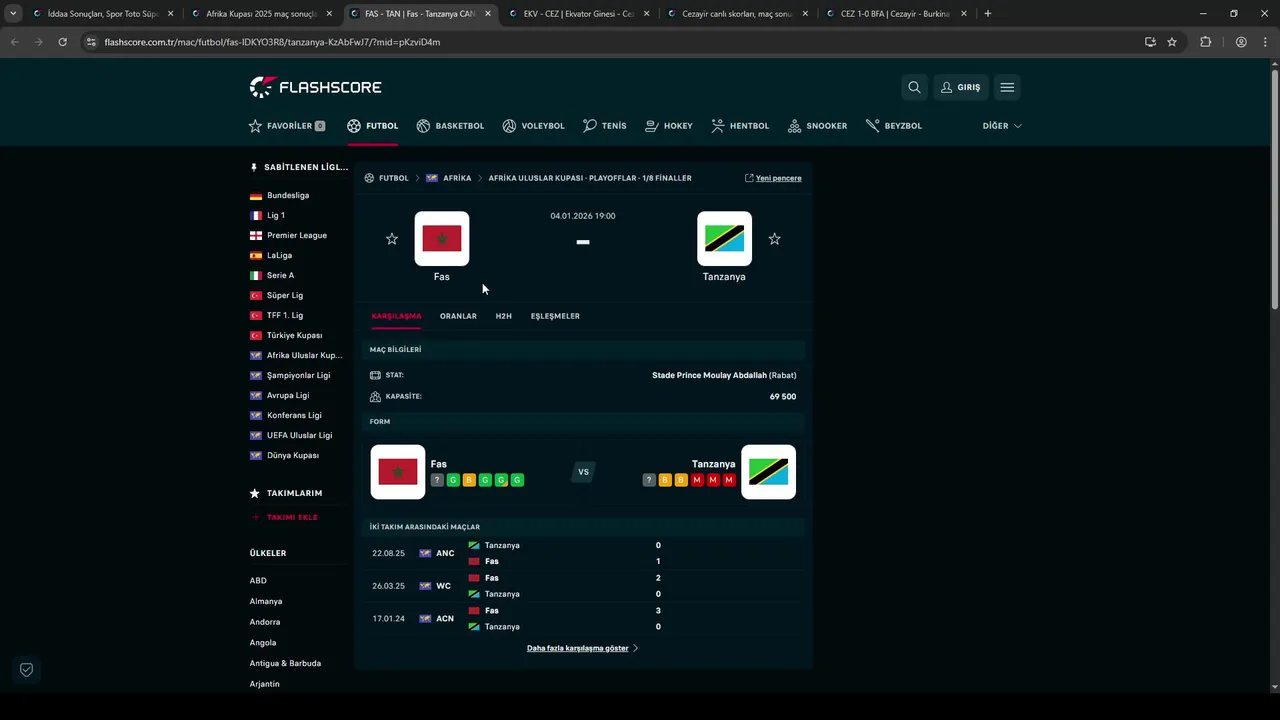This screenshot has width=1280, height=720.
Task: Reload the page with the browser refresh button
Action: [62, 42]
